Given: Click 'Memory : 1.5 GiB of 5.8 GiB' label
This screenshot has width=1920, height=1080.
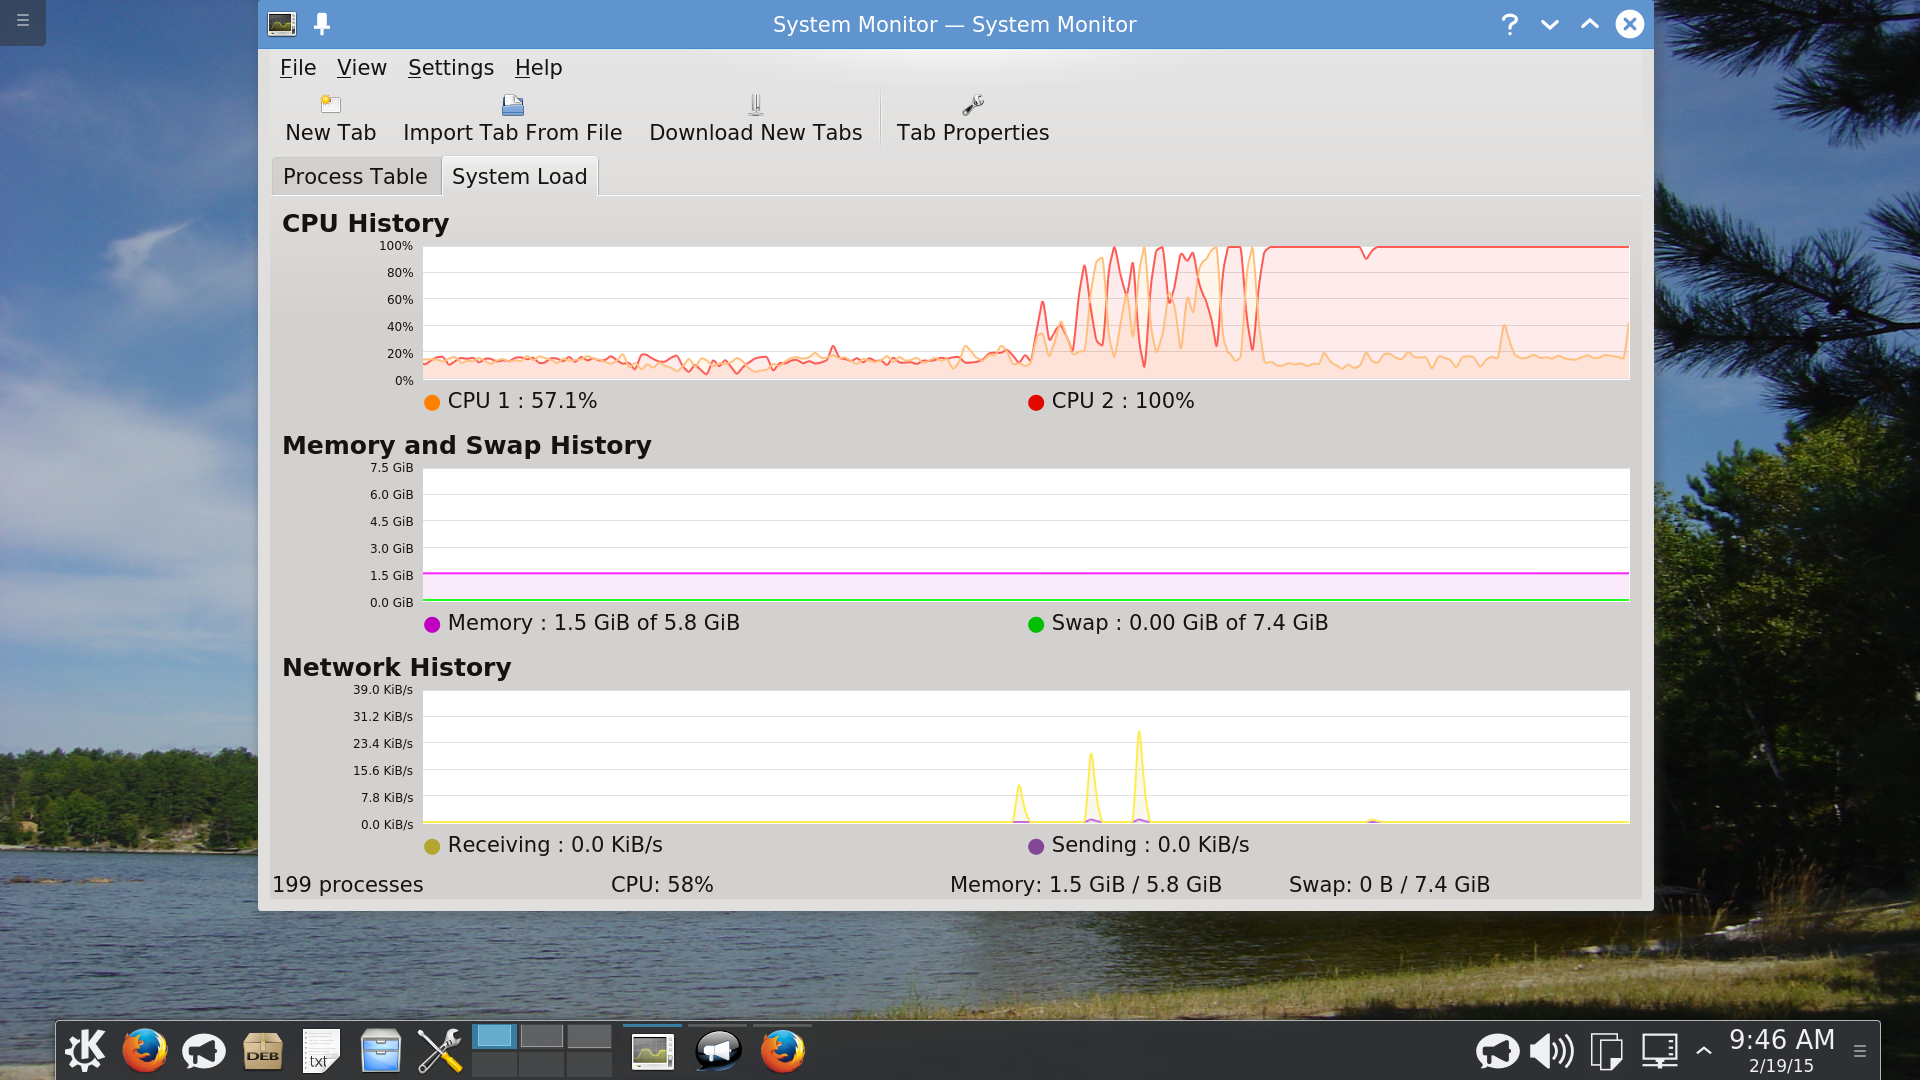Looking at the screenshot, I should (x=593, y=622).
